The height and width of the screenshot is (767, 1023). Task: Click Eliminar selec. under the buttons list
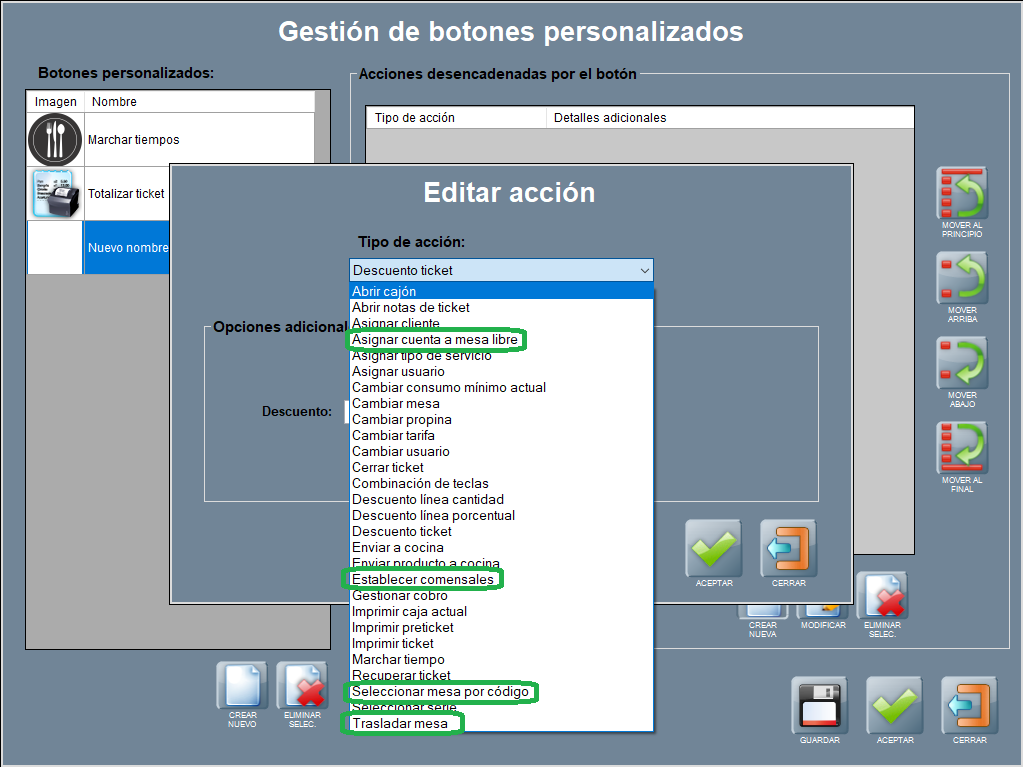point(301,688)
